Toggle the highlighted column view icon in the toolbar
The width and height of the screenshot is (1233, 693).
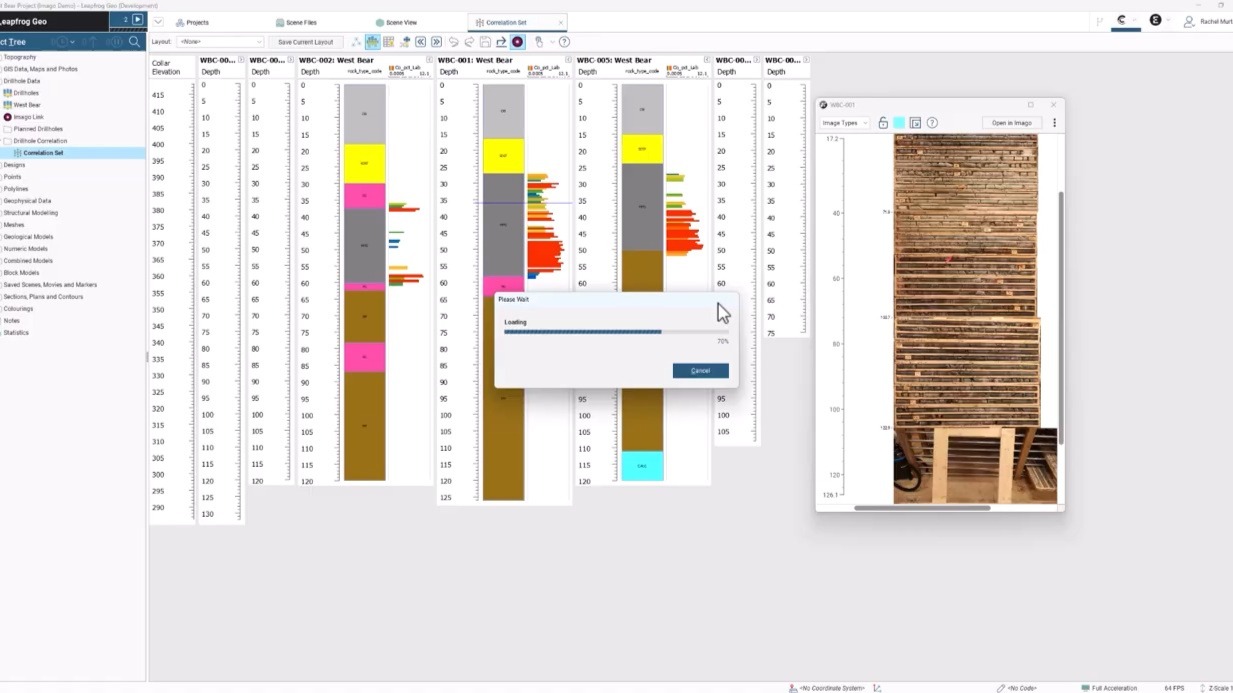coord(372,42)
